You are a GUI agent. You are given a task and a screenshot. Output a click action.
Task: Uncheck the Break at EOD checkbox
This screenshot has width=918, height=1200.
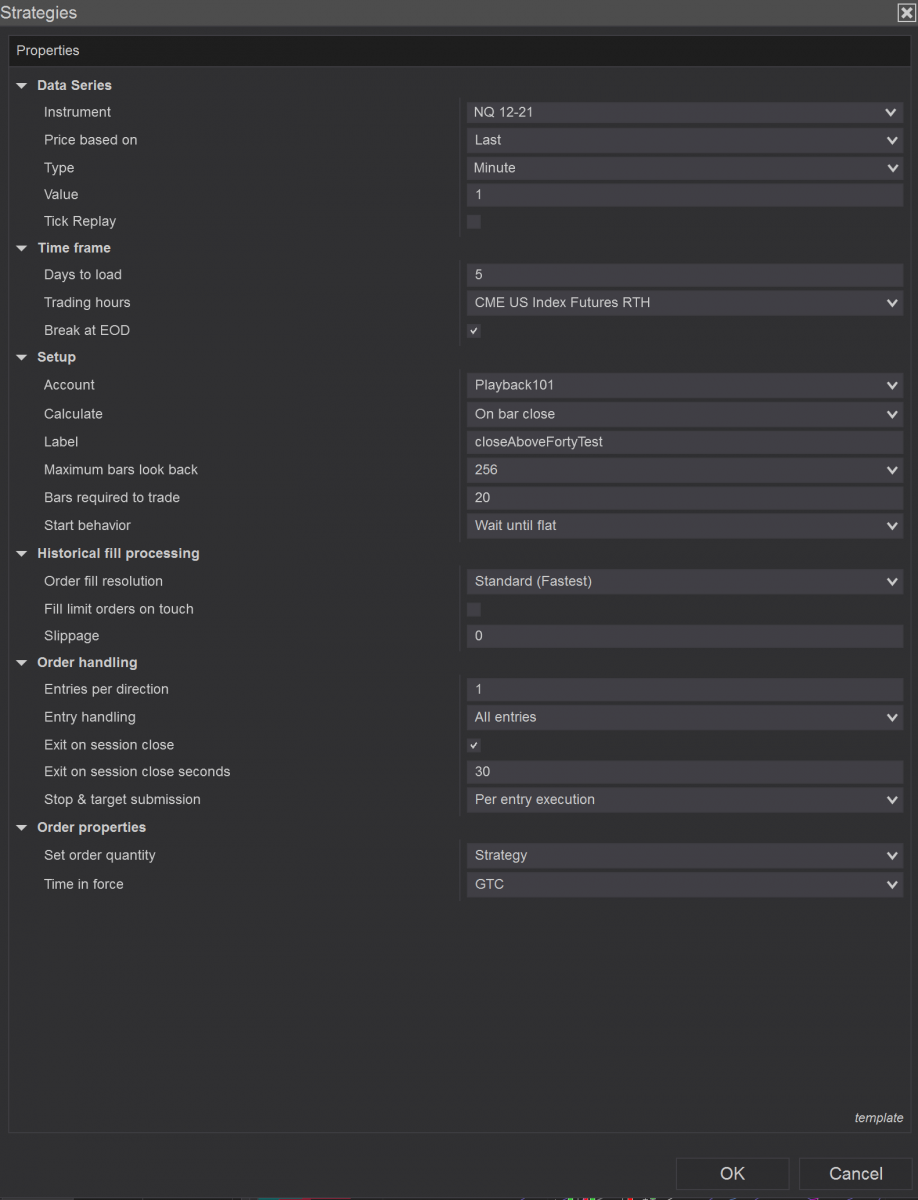point(474,331)
